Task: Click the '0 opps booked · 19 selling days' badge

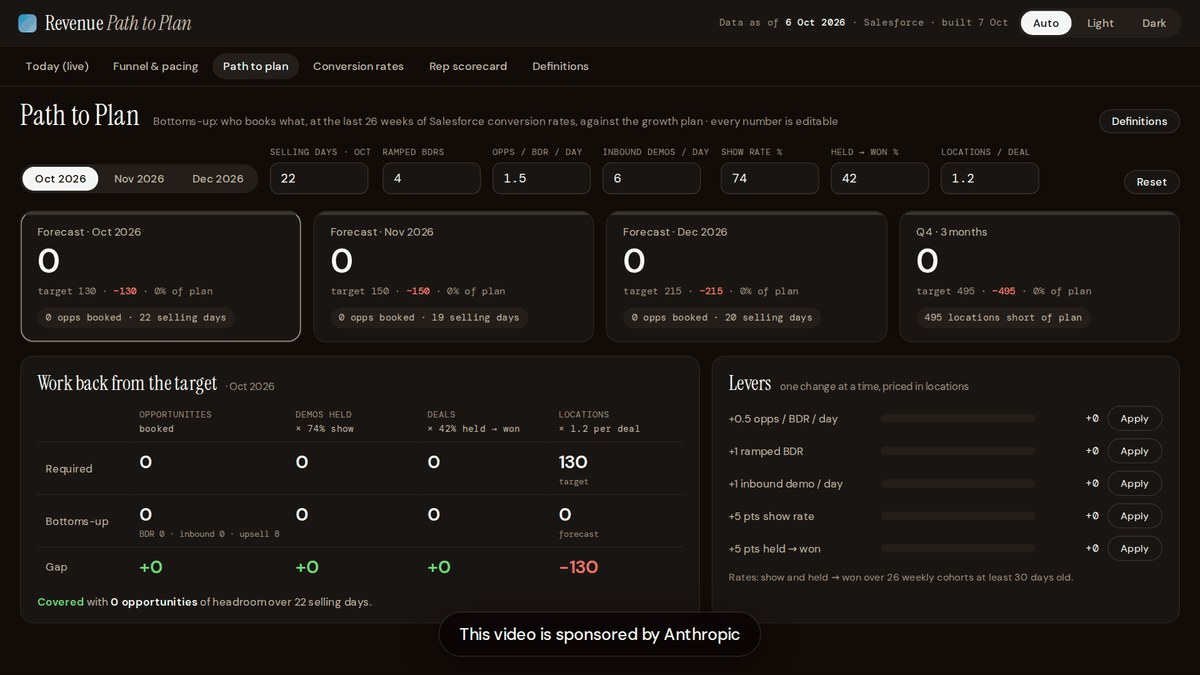Action: 429,317
